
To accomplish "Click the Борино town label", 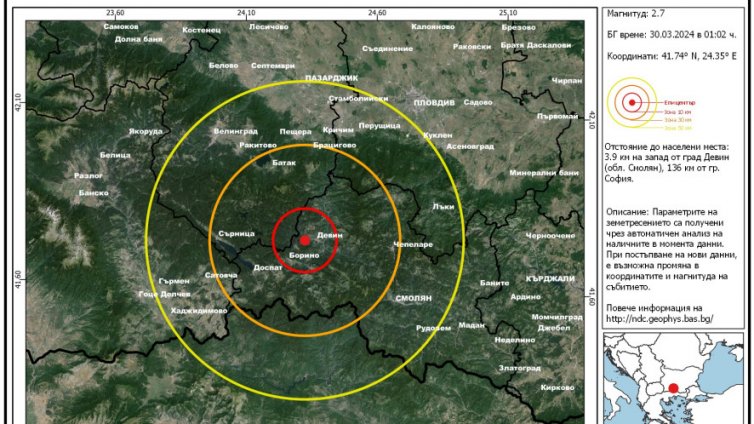I will (x=303, y=257).
